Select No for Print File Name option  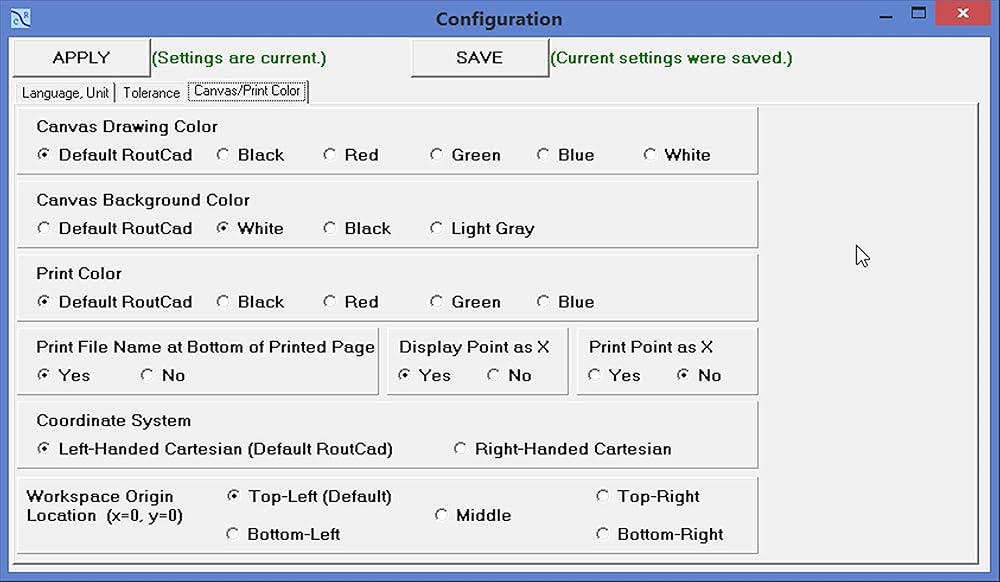coord(147,376)
